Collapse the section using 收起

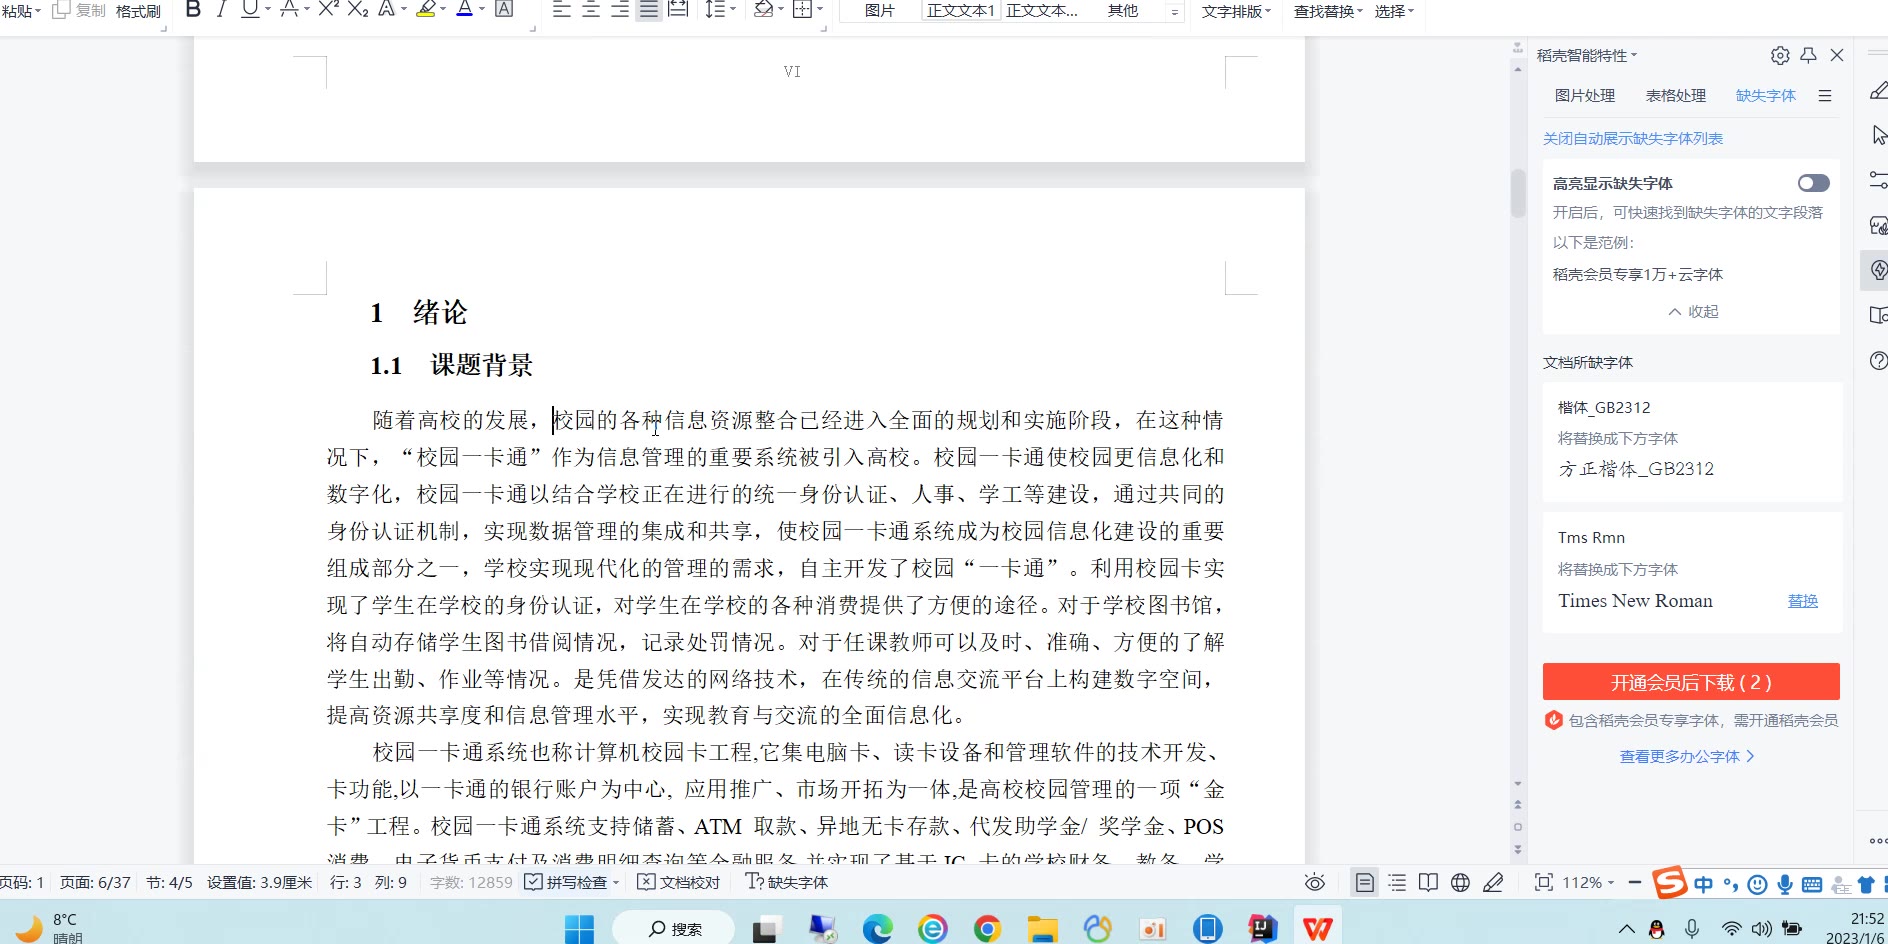pos(1693,312)
